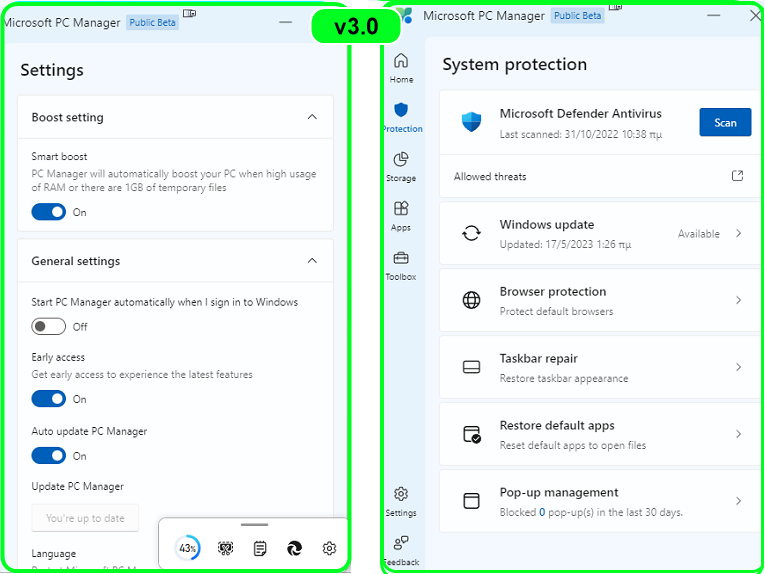
Task: Open Pop-up management chevron
Action: 739,501
